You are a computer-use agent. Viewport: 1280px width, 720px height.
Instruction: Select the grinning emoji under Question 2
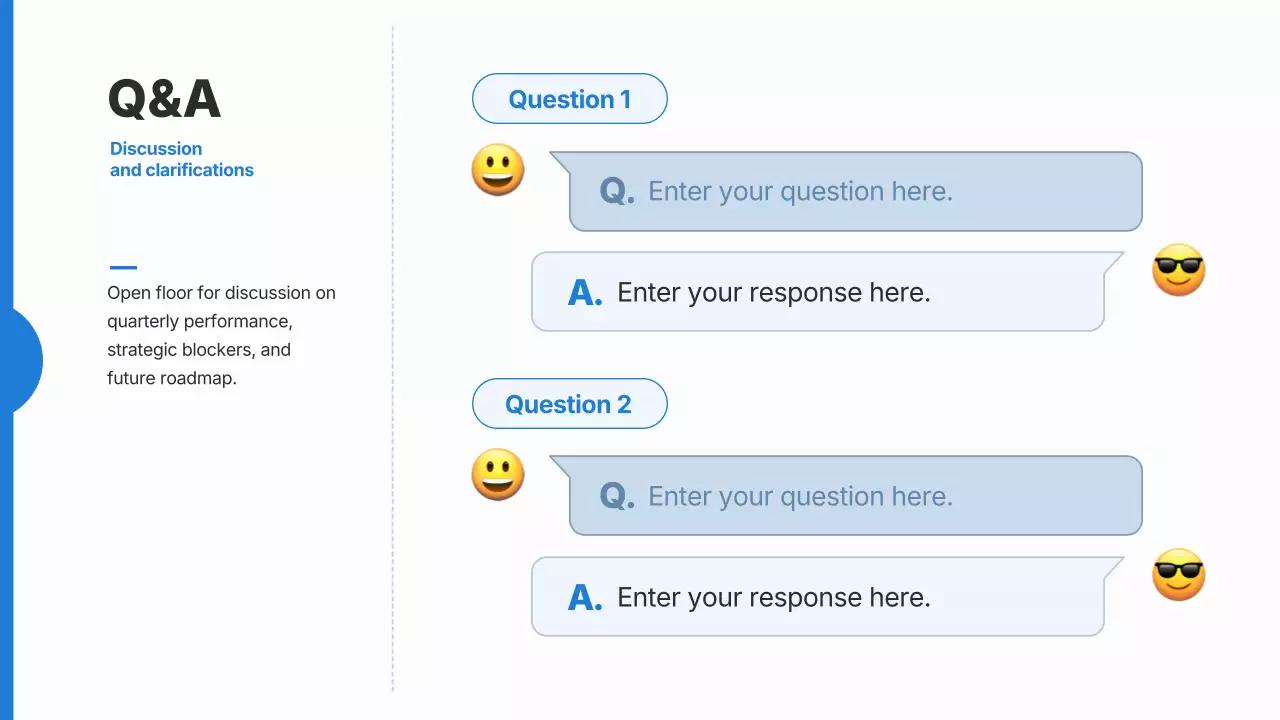click(x=498, y=475)
